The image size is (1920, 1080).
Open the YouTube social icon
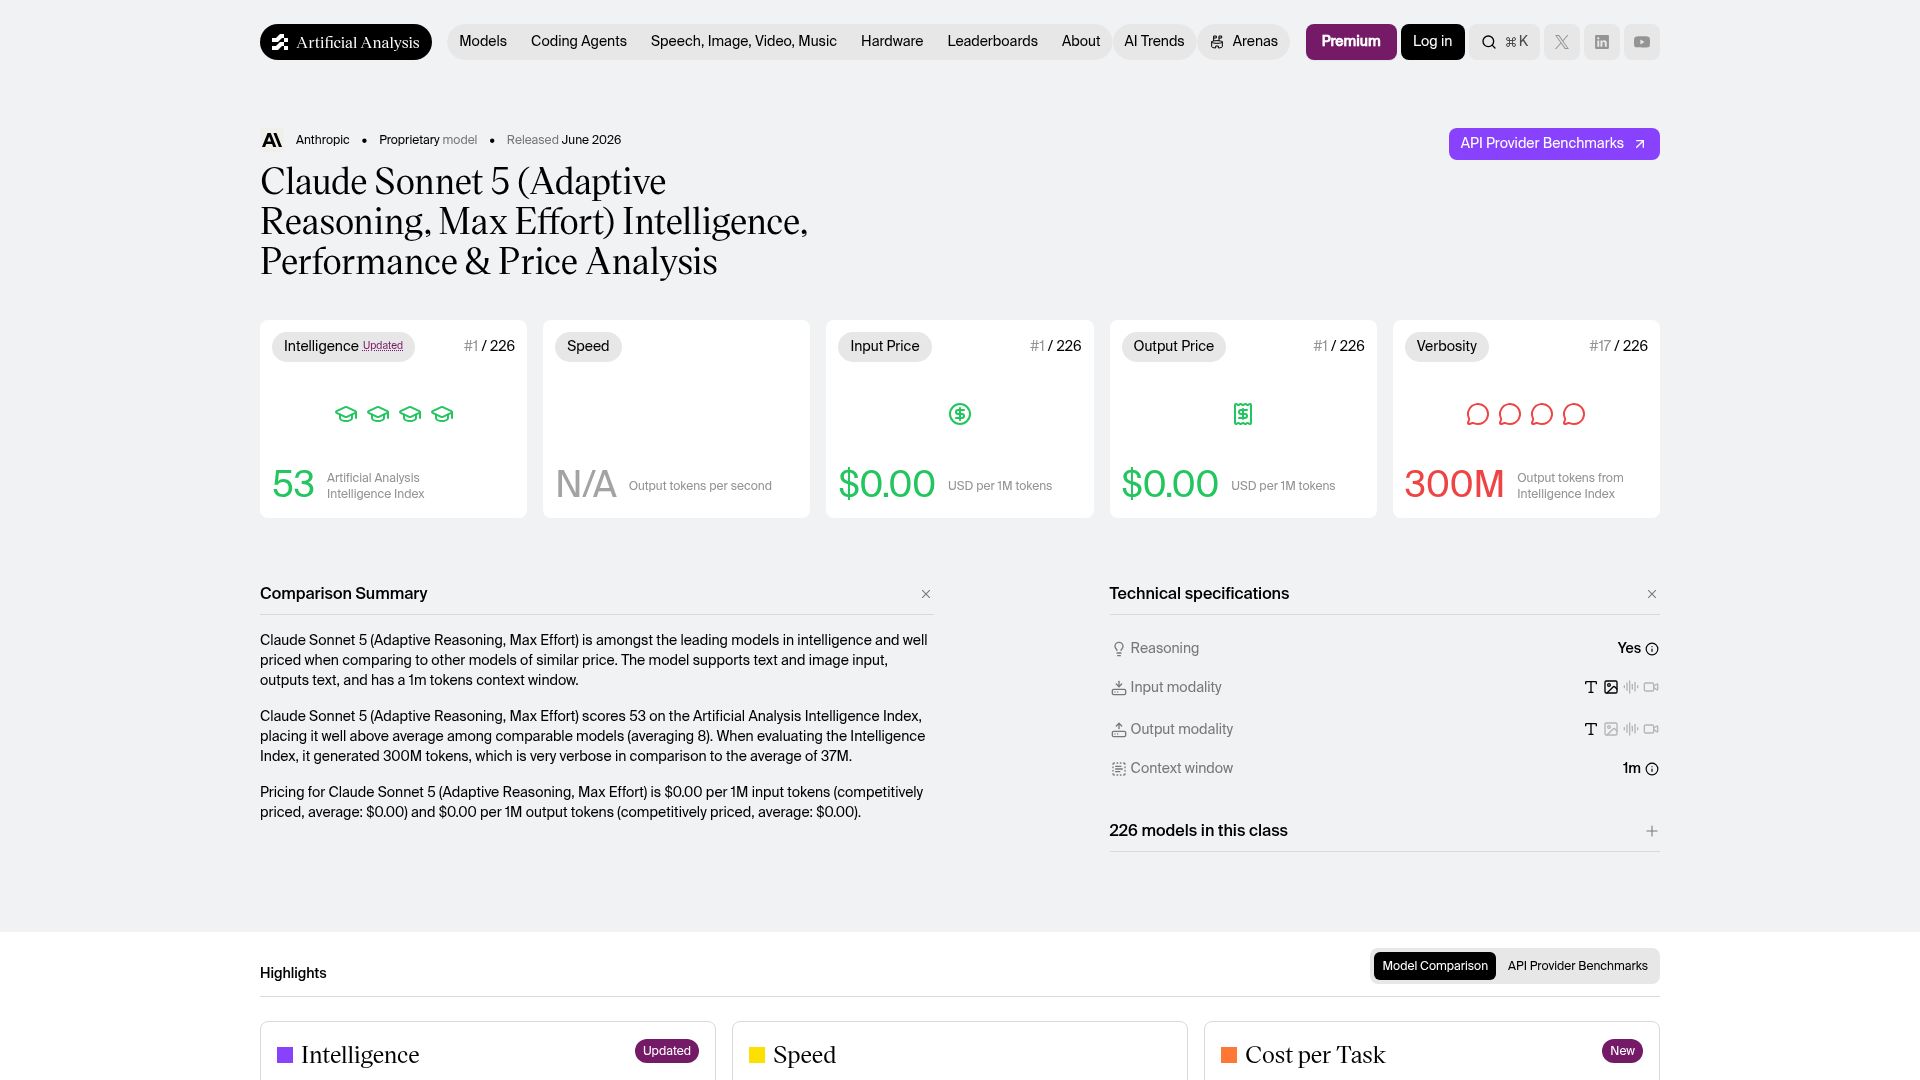(1642, 42)
